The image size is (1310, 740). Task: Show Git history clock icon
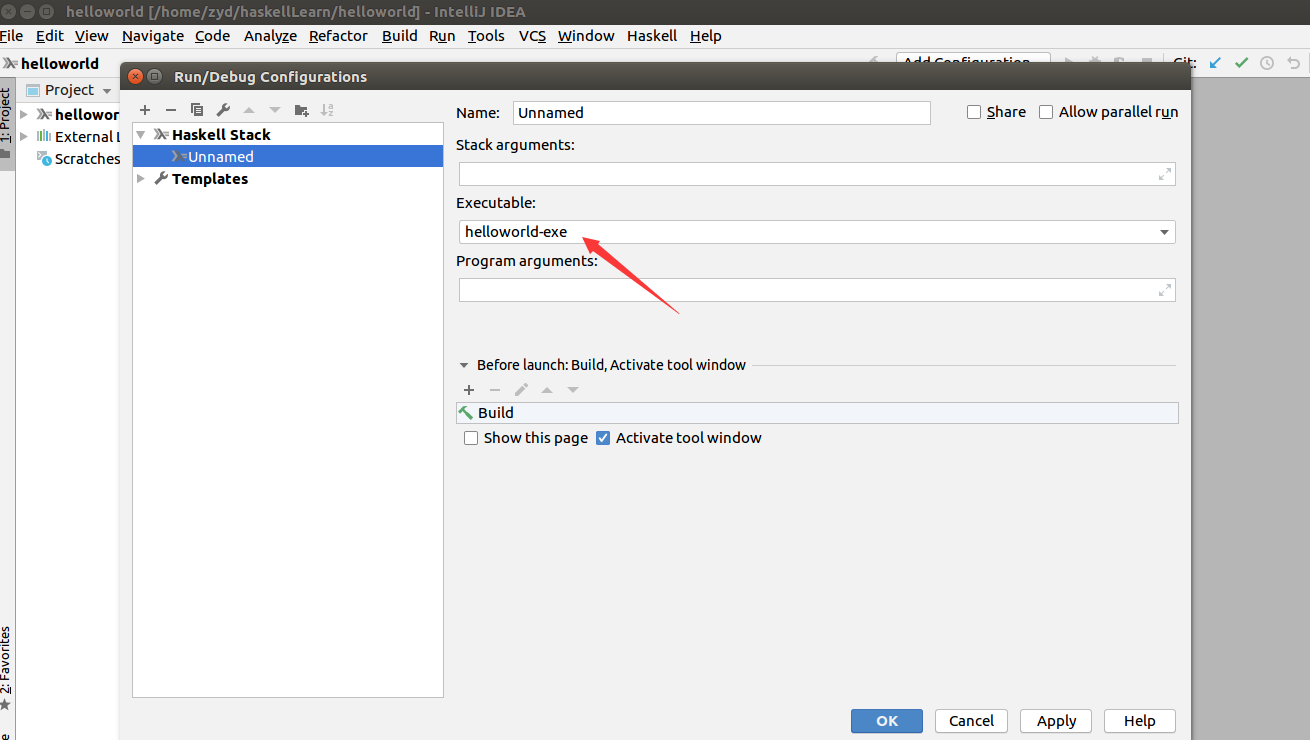(x=1267, y=62)
